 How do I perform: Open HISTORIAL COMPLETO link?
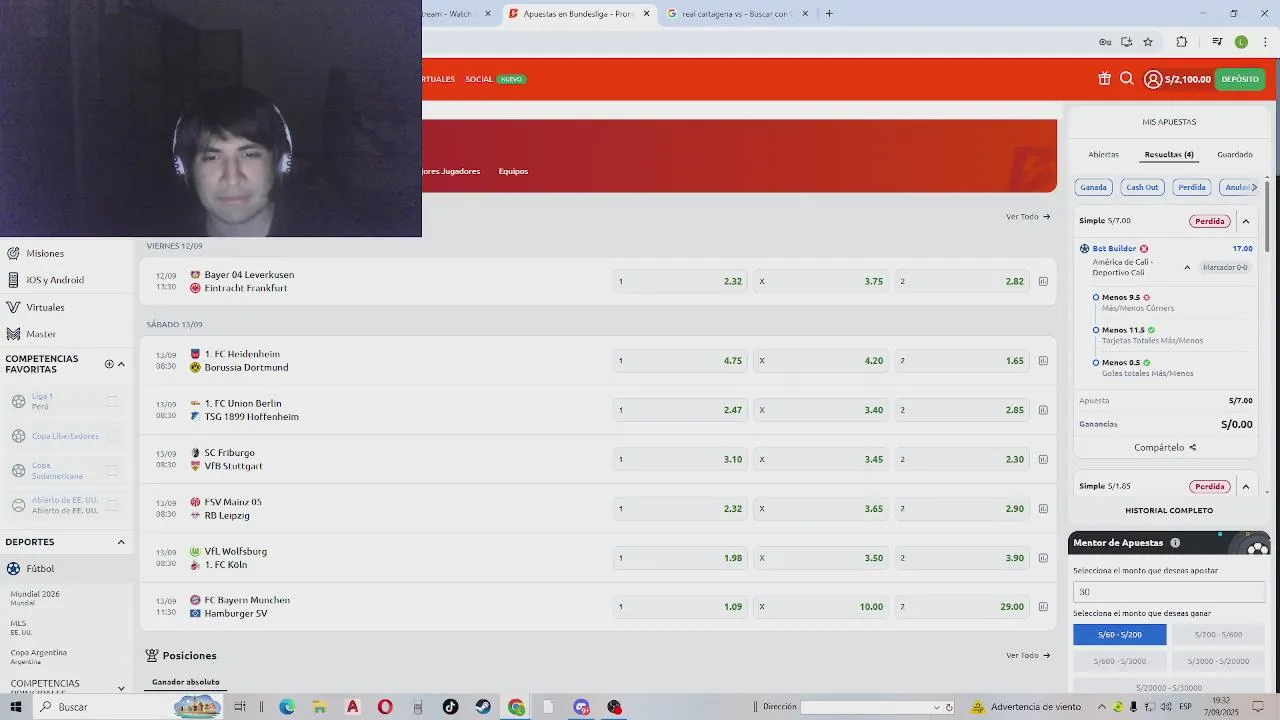pyautogui.click(x=1169, y=510)
